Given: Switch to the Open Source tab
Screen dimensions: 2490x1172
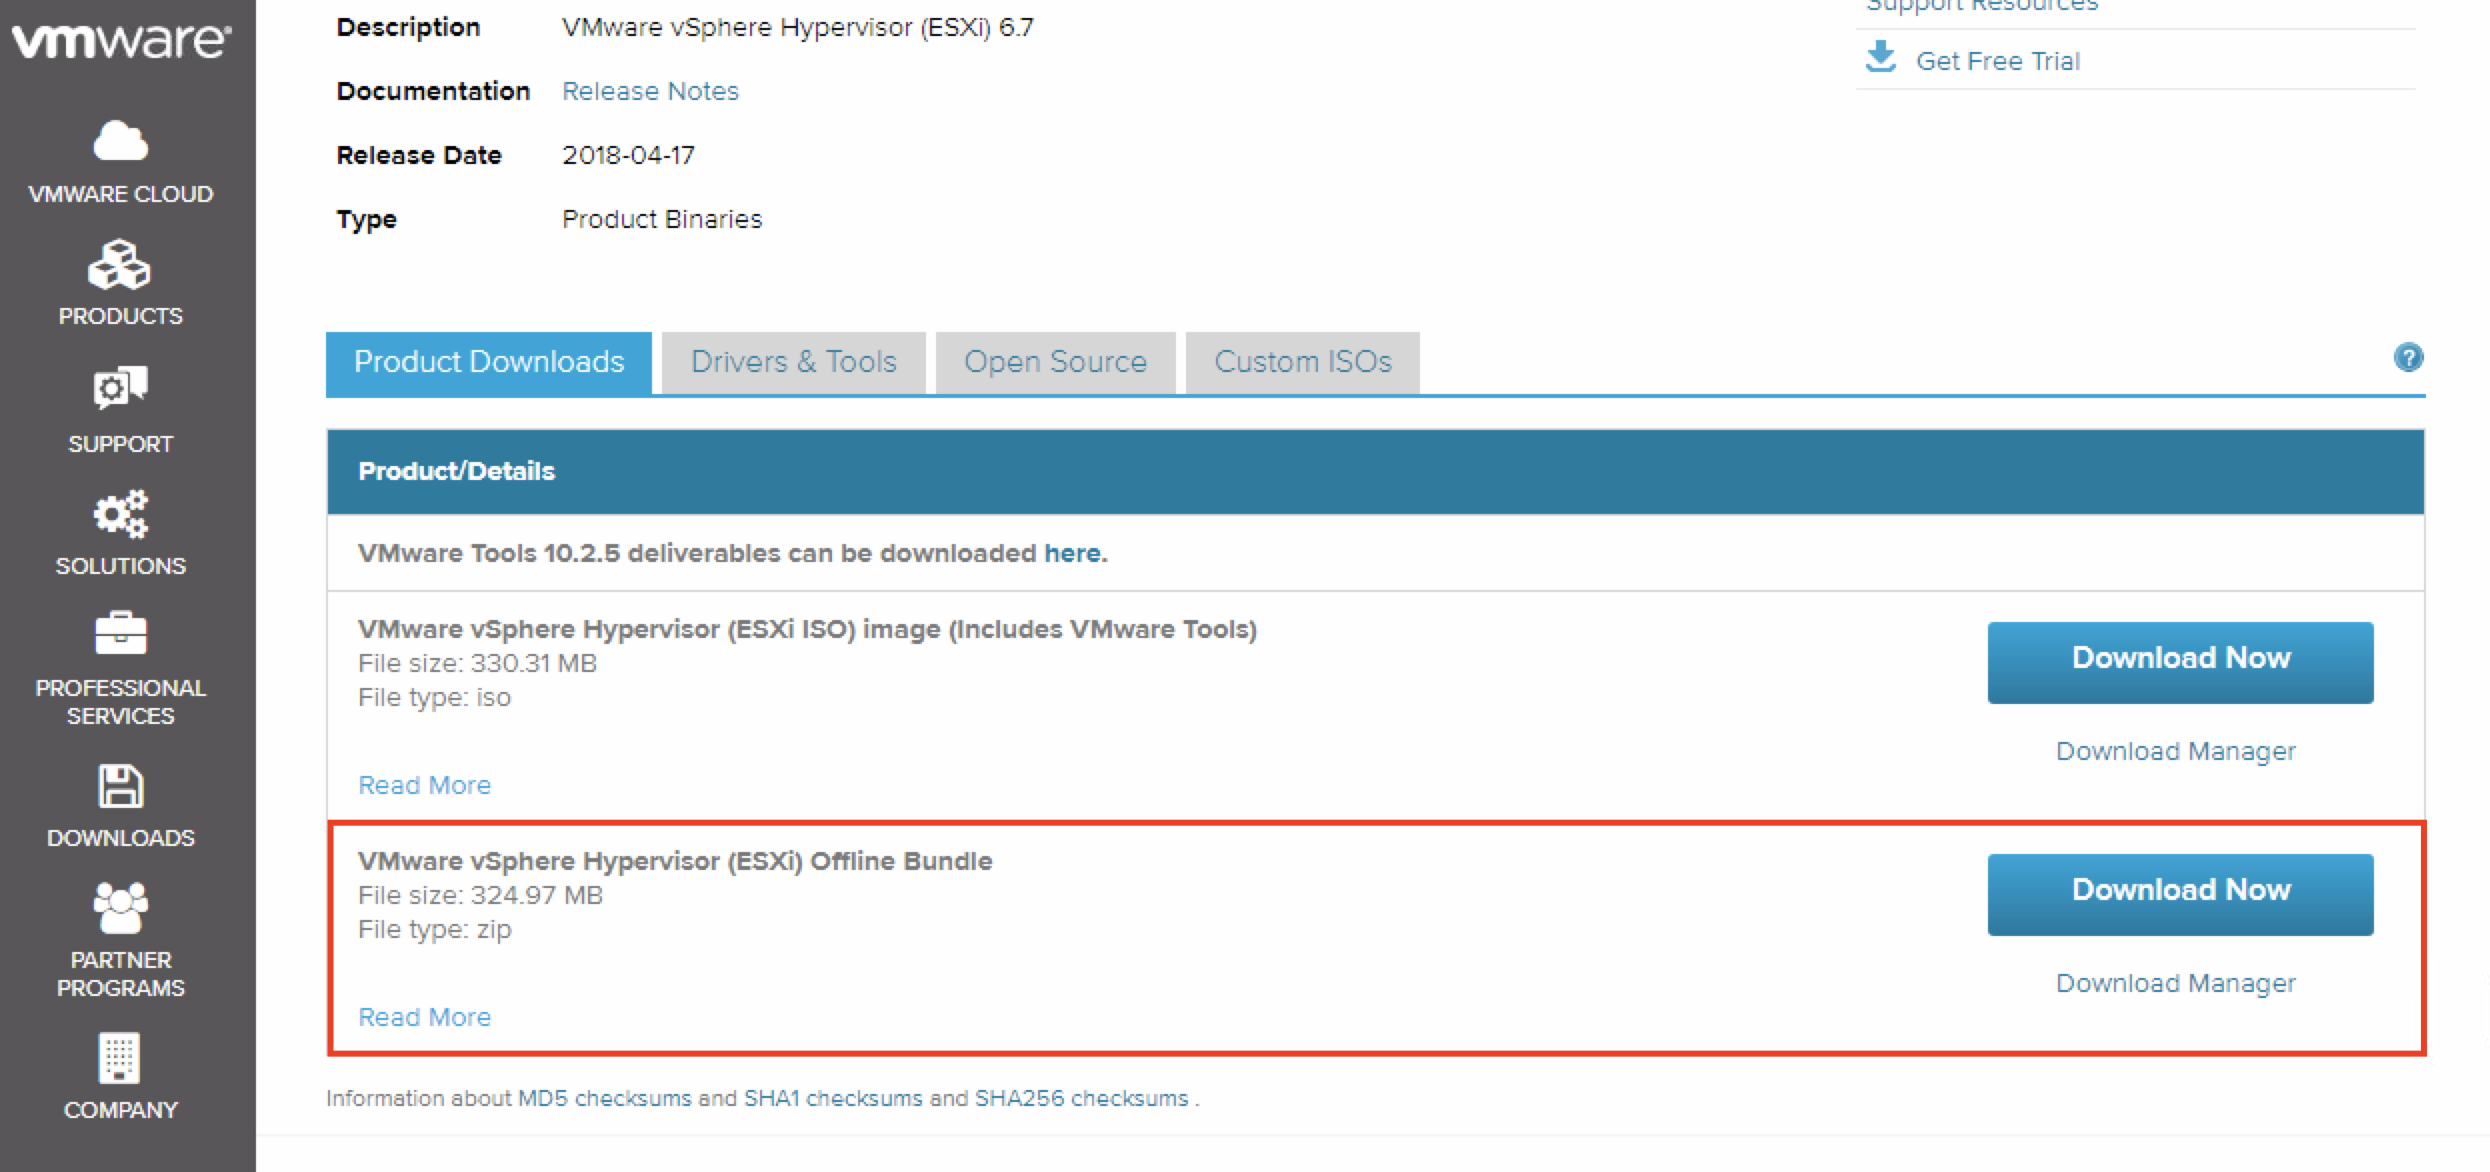Looking at the screenshot, I should 1056,362.
